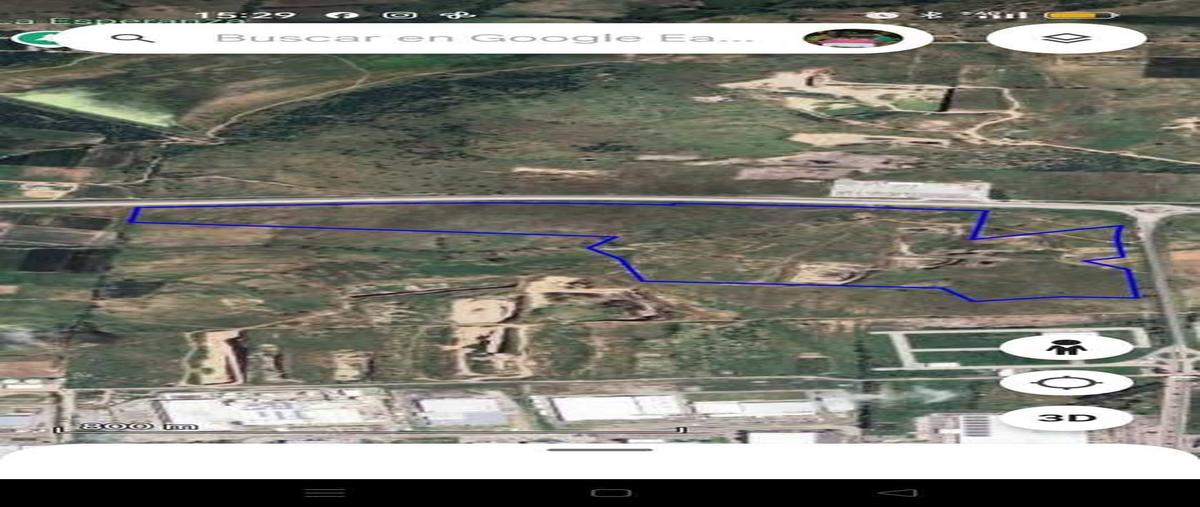The image size is (1200, 507).
Task: Tap the Android home navigation button
Action: (x=610, y=493)
